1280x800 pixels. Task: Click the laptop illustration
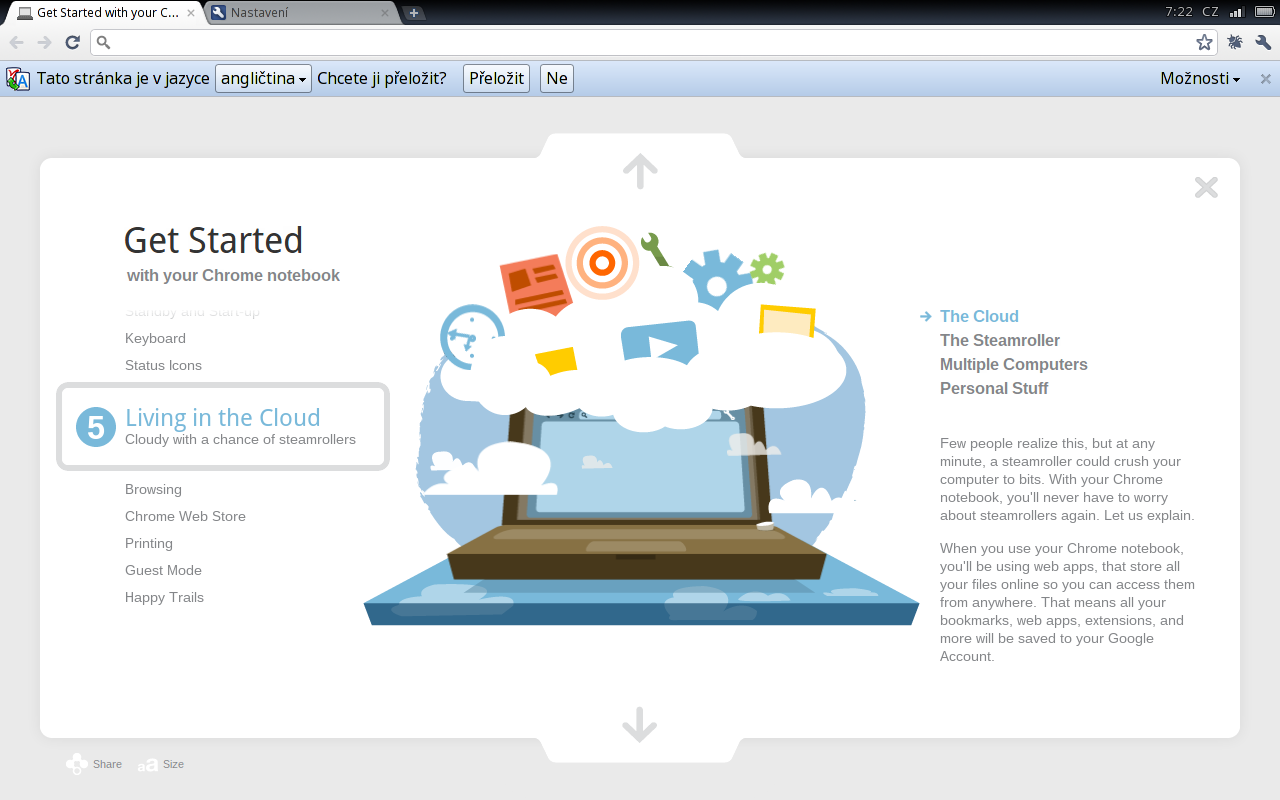(637, 490)
